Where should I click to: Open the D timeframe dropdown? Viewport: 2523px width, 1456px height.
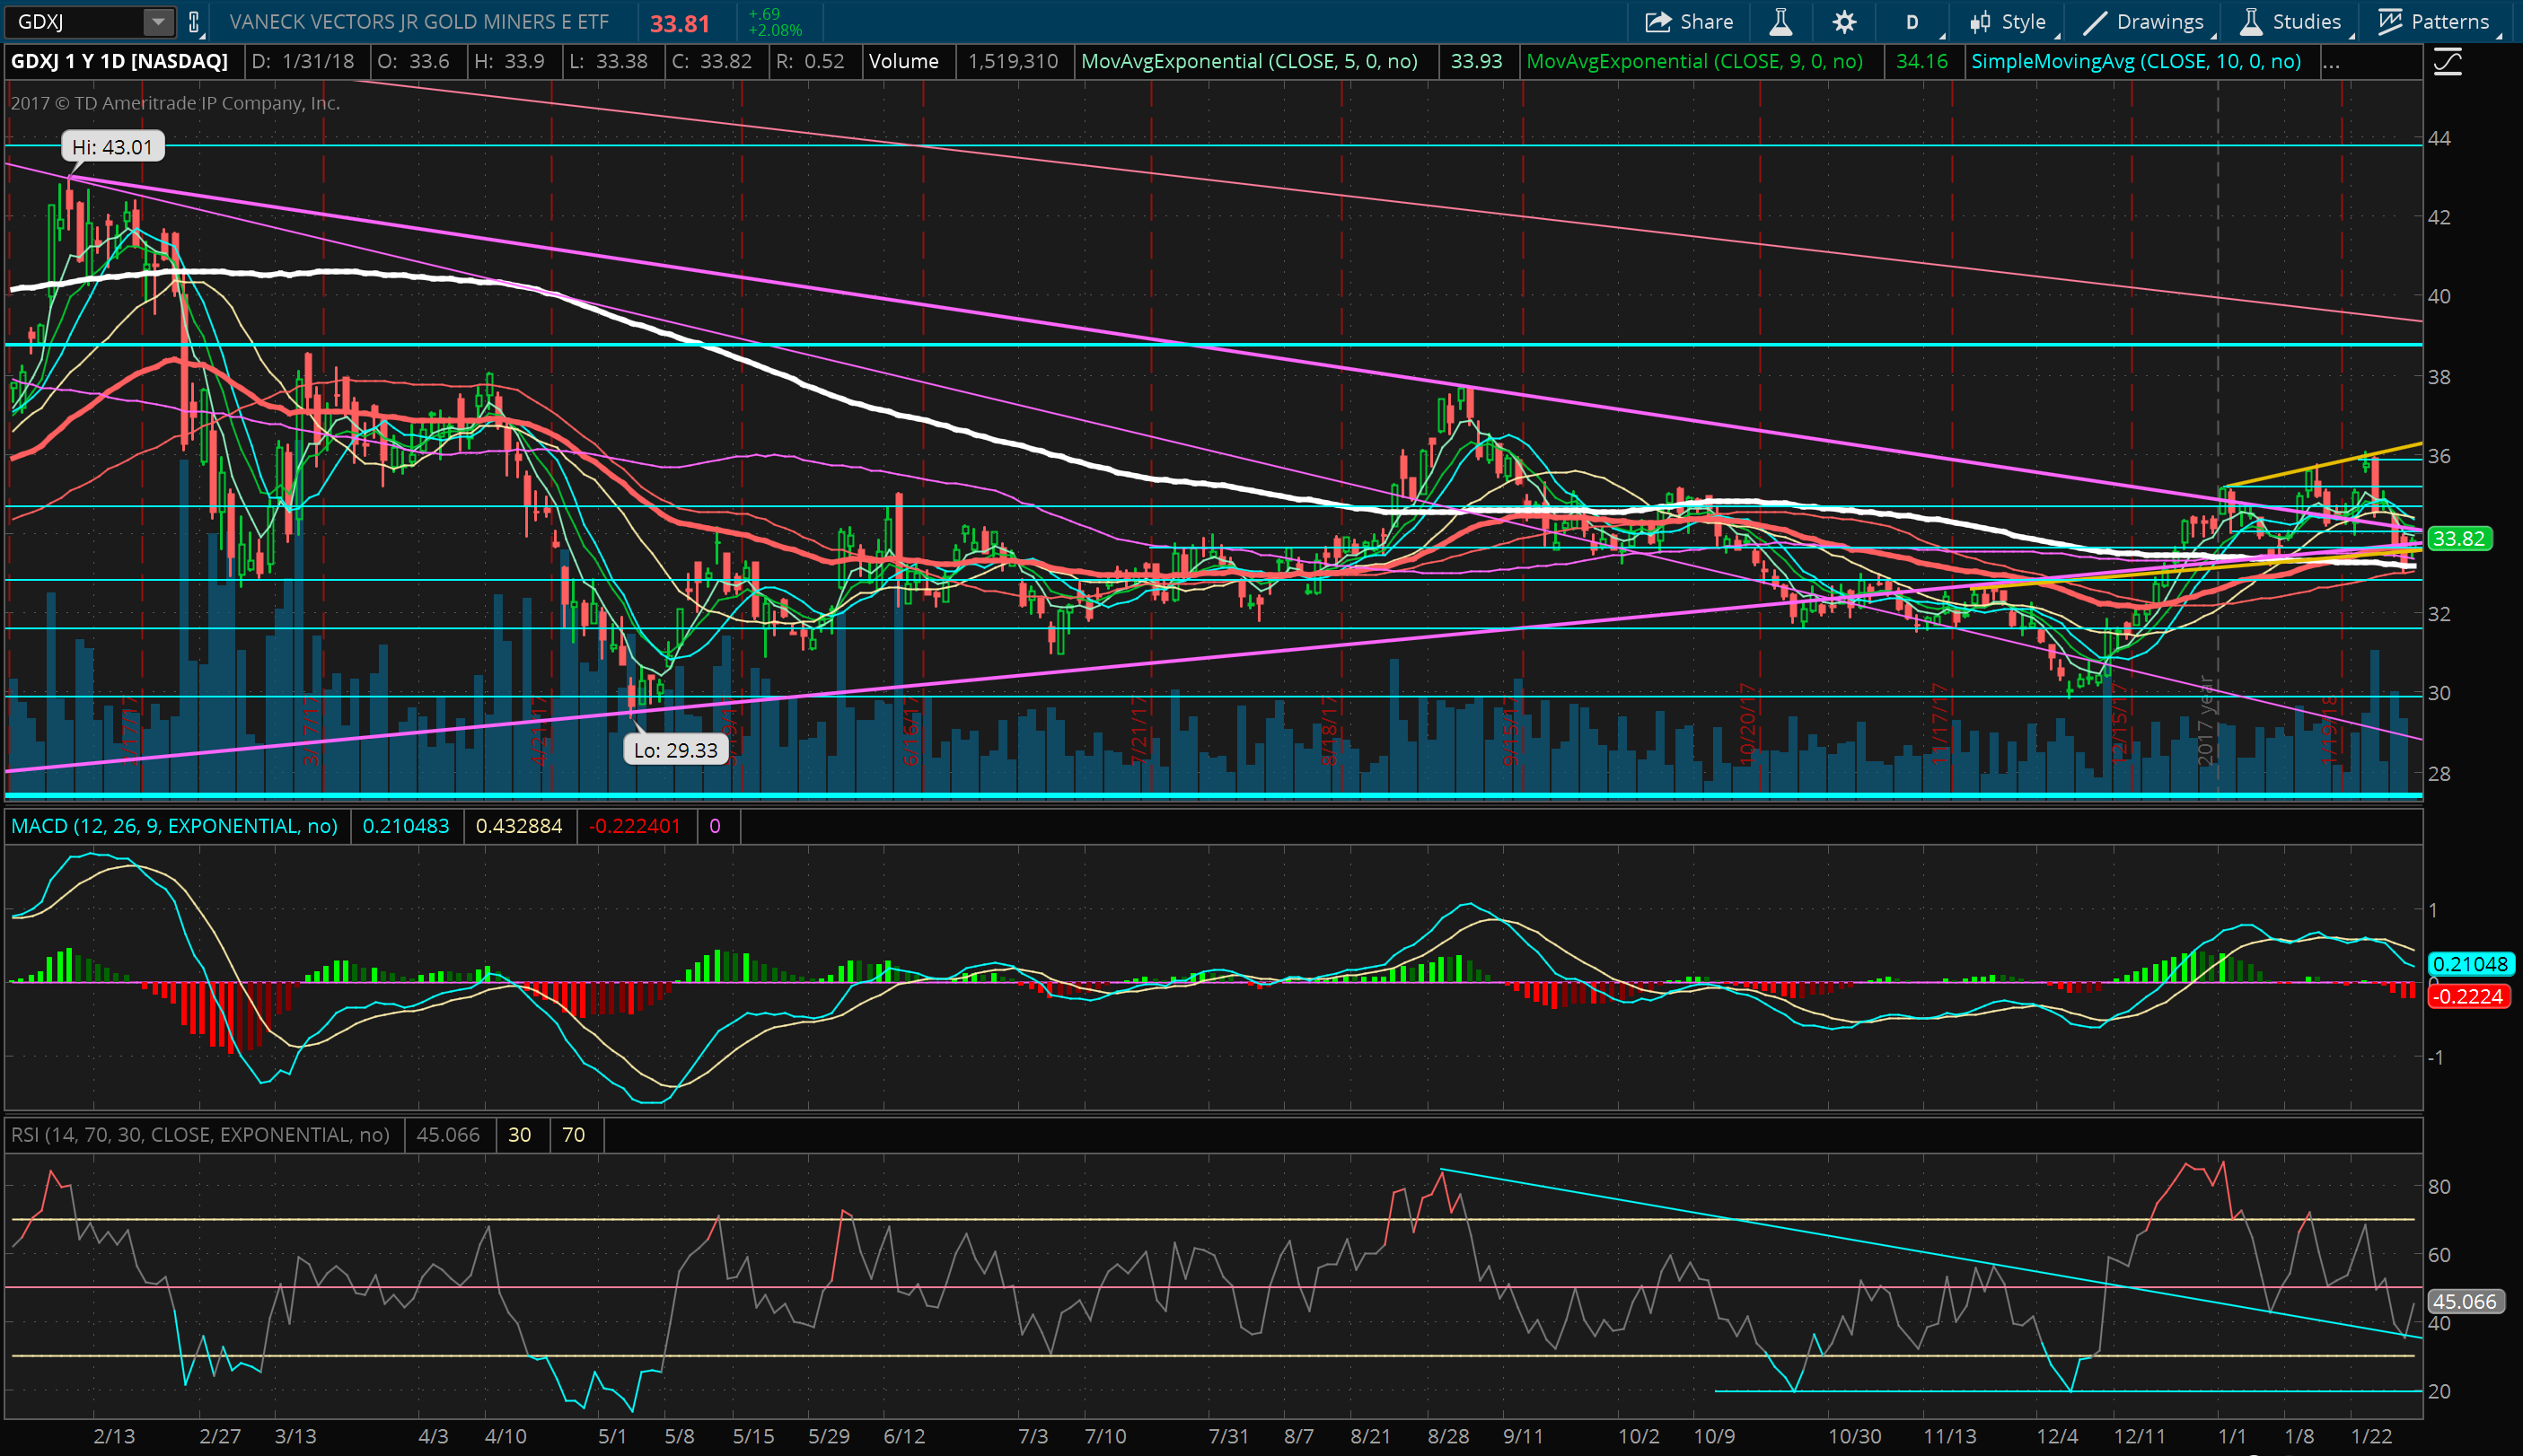click(x=1912, y=22)
